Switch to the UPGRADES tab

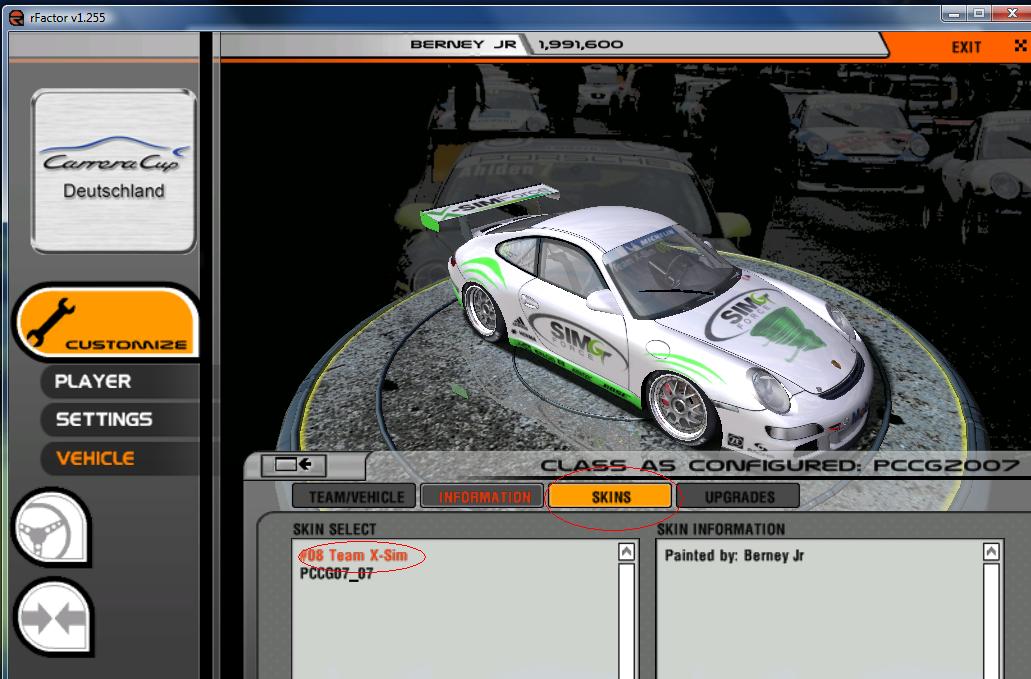point(739,497)
